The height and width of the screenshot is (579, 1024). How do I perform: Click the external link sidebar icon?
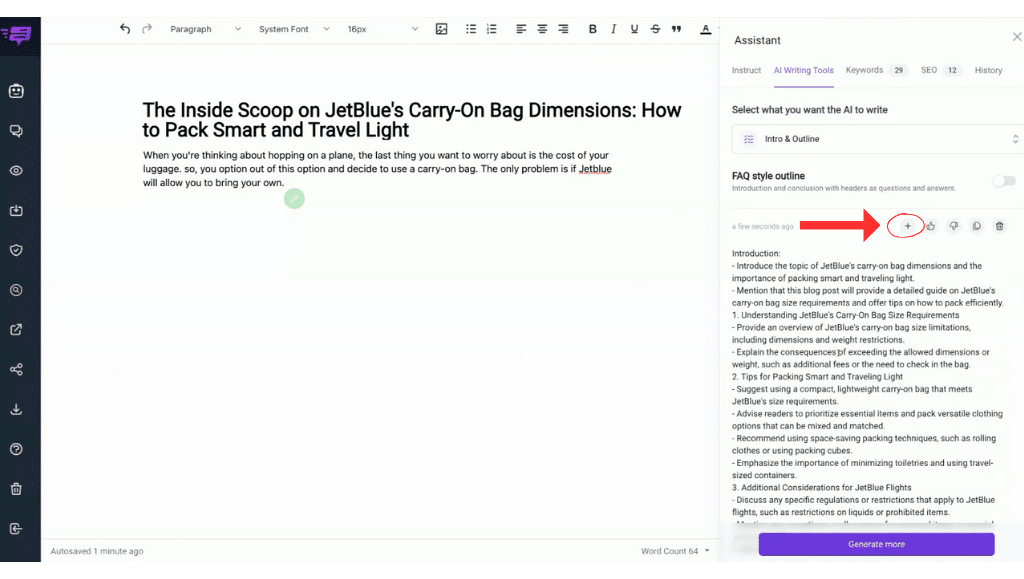click(16, 330)
